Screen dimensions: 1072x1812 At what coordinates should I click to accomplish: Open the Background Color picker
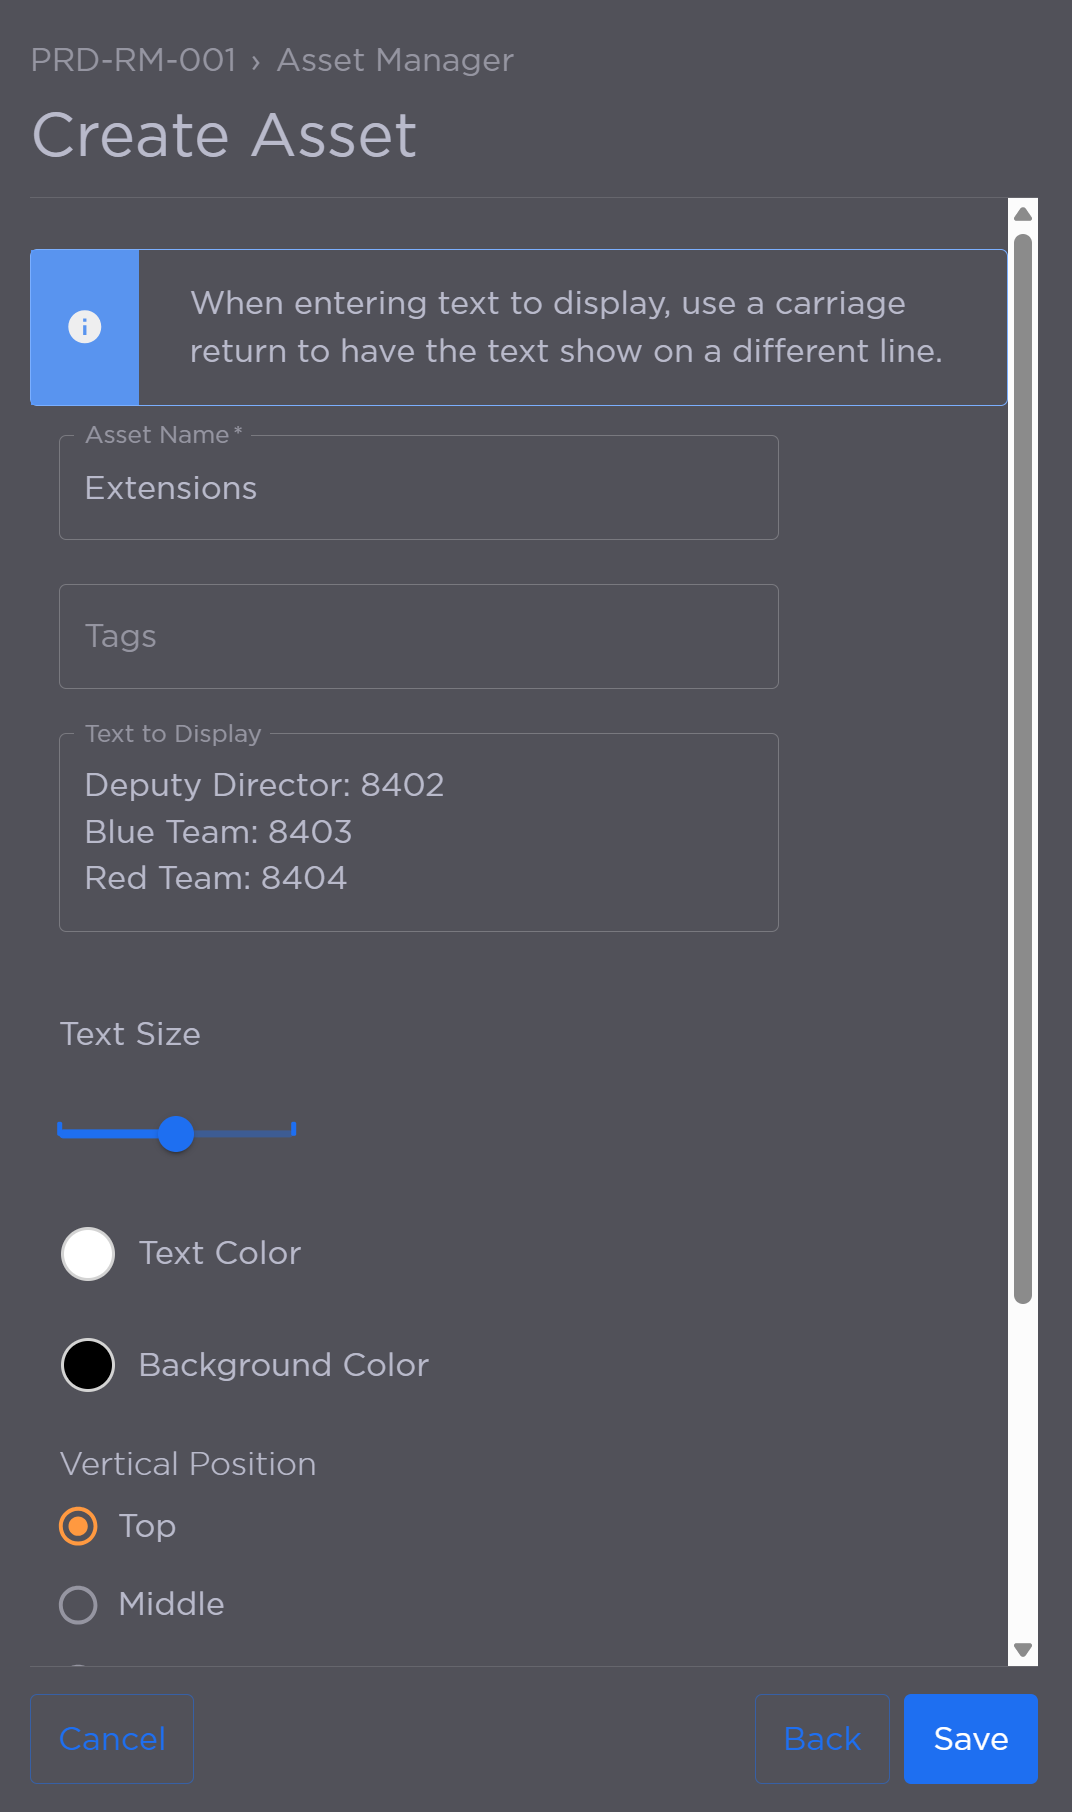(x=87, y=1364)
